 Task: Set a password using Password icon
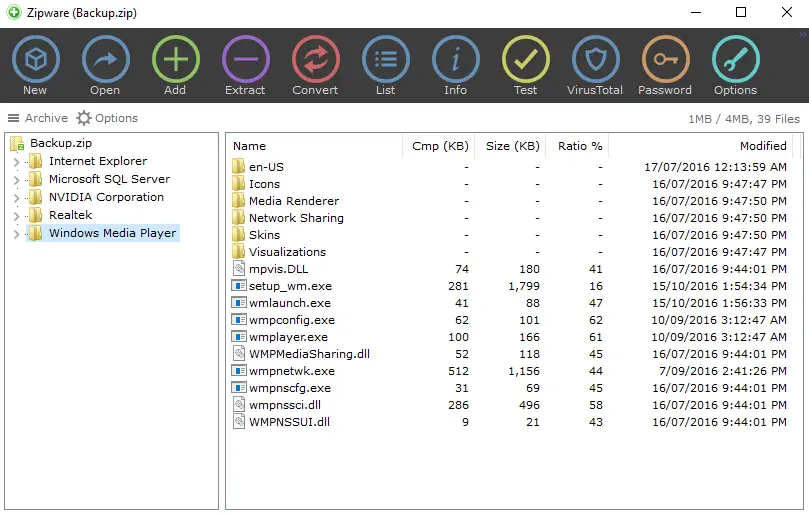[665, 60]
